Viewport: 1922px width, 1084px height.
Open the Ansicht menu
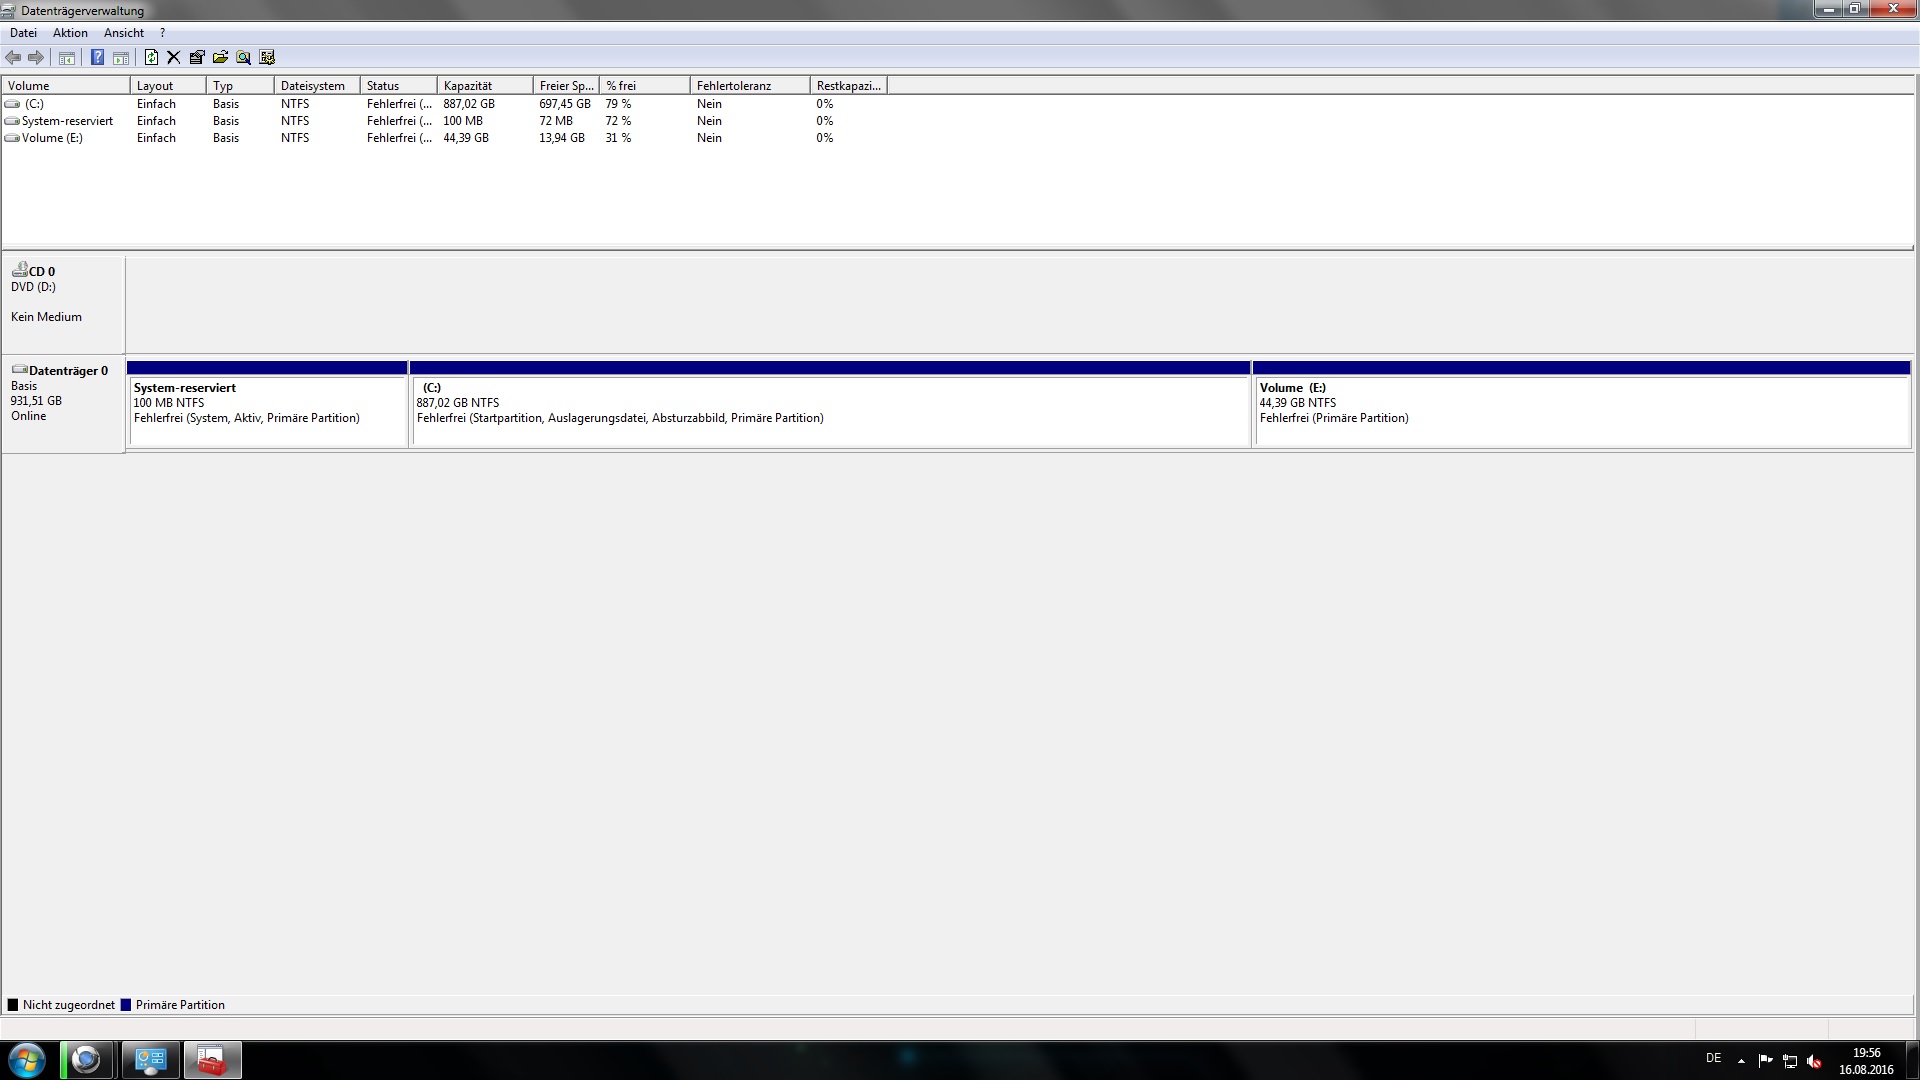click(x=124, y=33)
